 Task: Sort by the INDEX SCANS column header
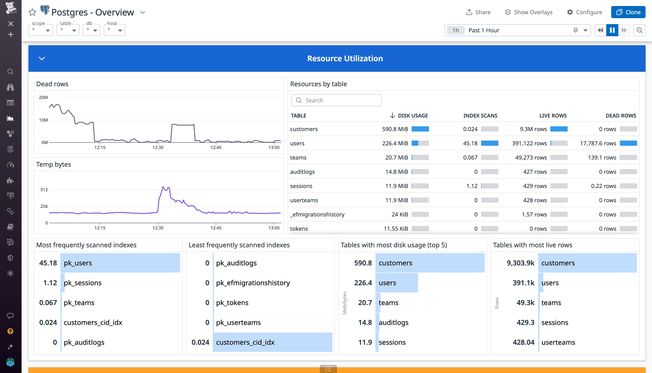pos(480,116)
